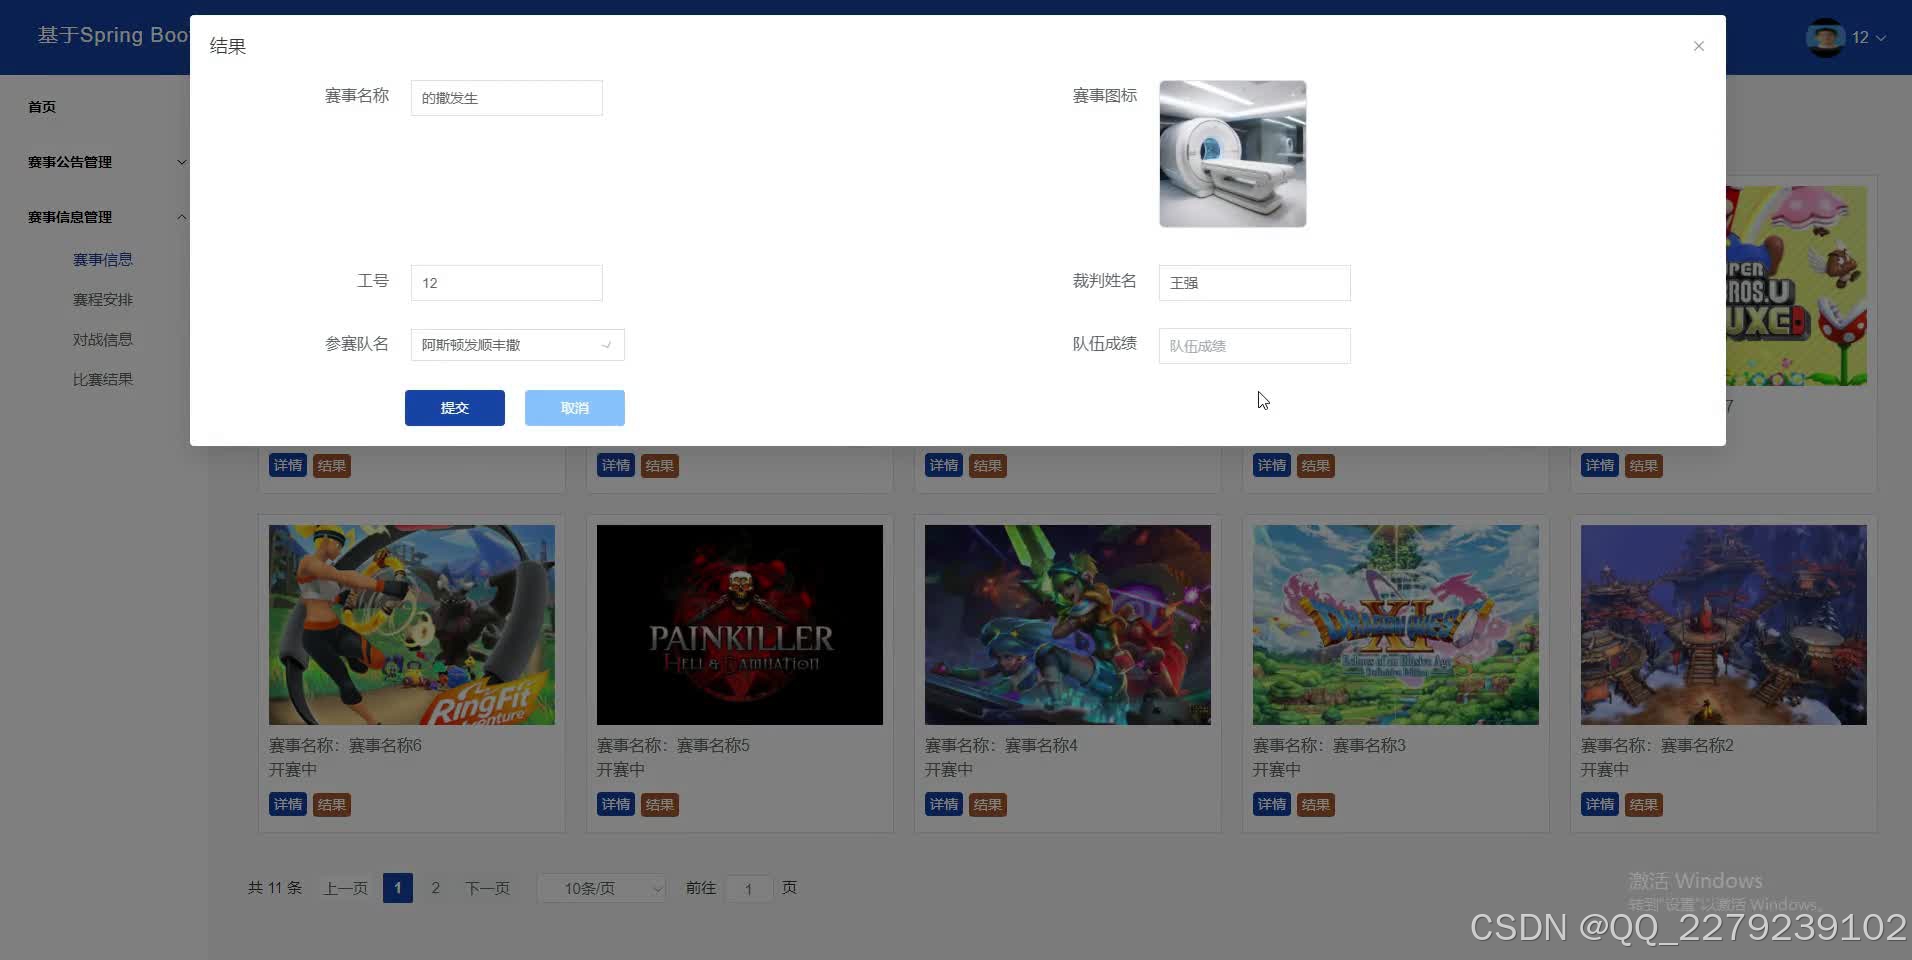The height and width of the screenshot is (960, 1912).
Task: Click the 赛事名称:赛事名称3 label
Action: (x=1329, y=746)
